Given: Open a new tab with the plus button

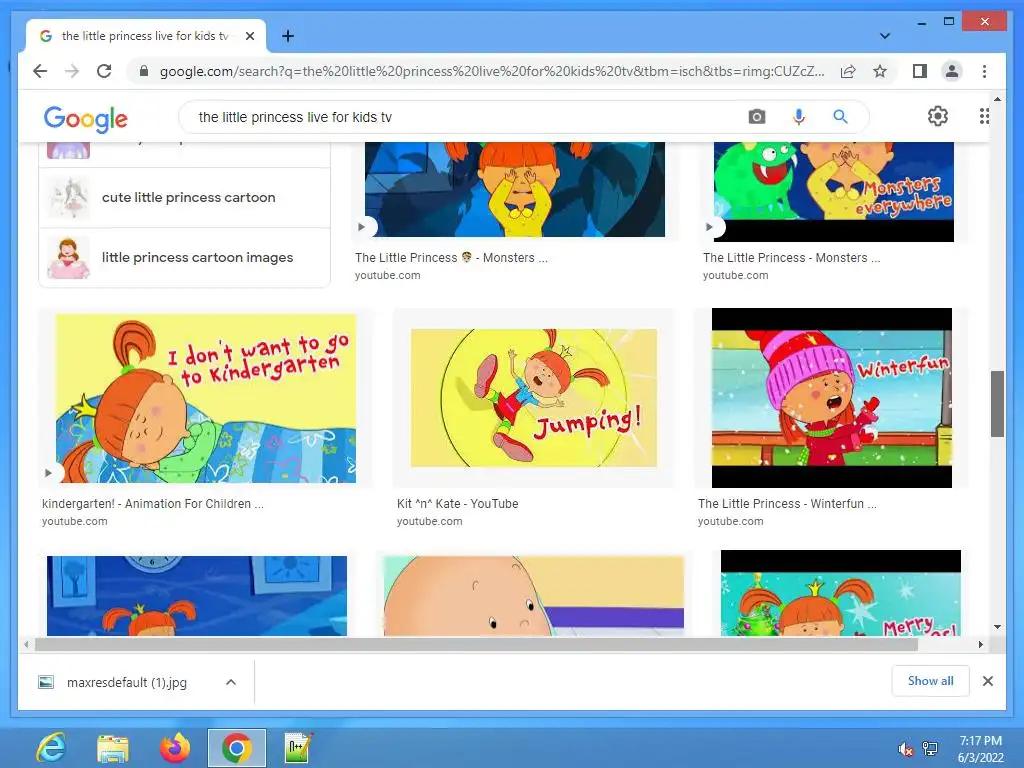Looking at the screenshot, I should pyautogui.click(x=287, y=36).
